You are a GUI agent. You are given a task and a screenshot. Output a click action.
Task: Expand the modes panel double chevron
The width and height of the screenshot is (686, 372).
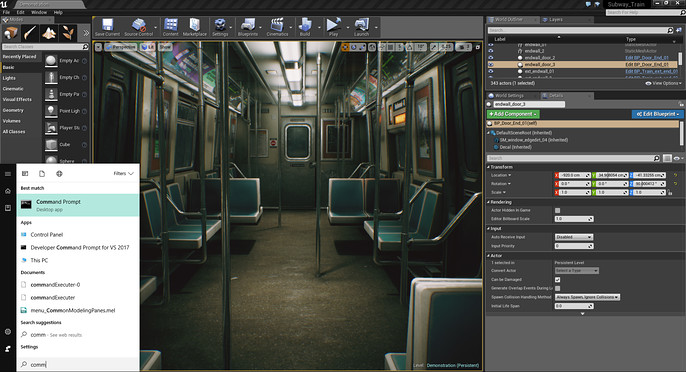coord(86,33)
